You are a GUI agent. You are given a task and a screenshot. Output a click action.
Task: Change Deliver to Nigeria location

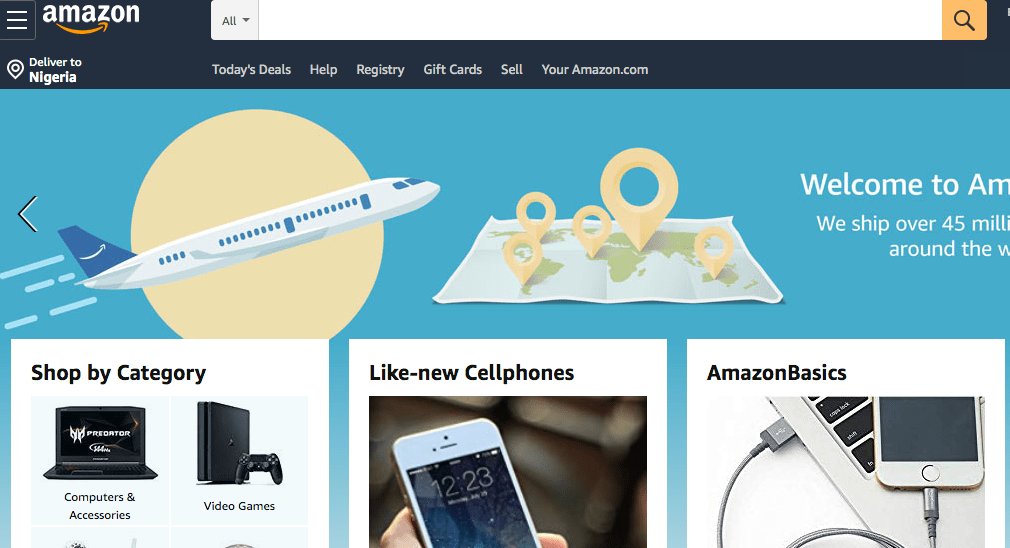coord(55,70)
